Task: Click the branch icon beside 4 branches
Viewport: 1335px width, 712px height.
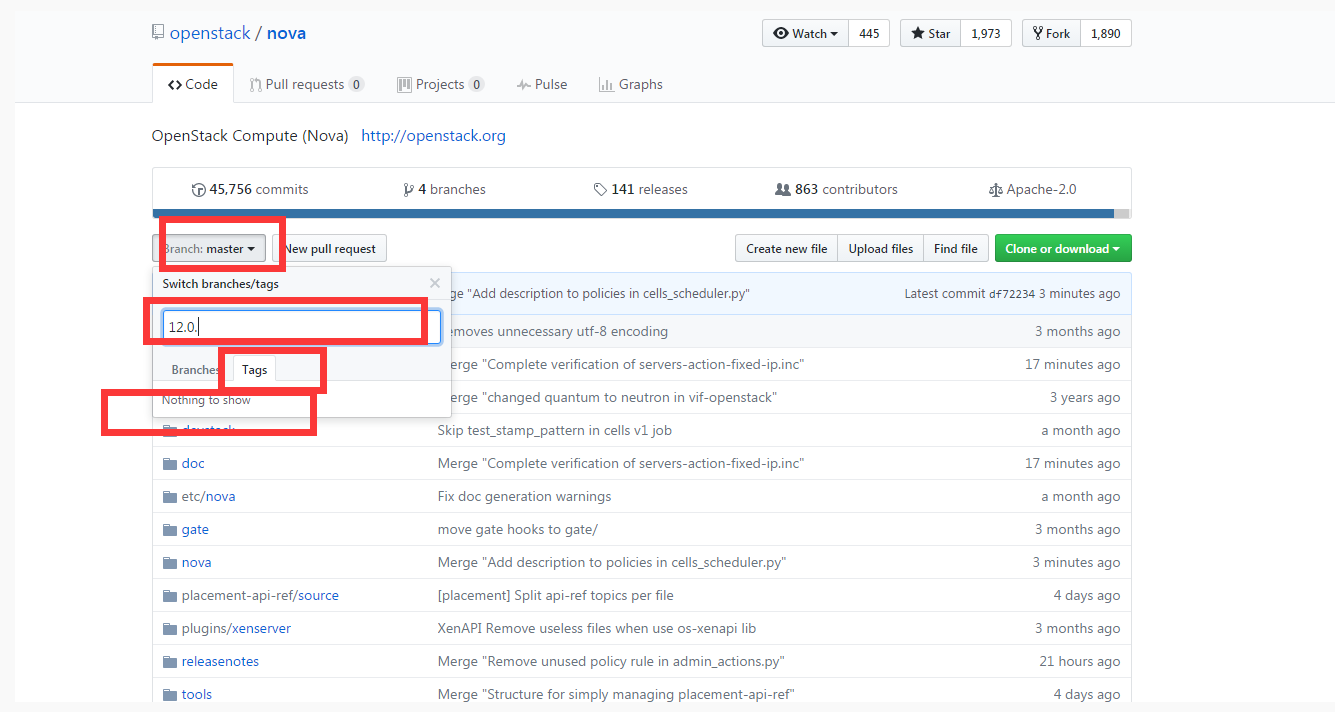Action: tap(408, 190)
